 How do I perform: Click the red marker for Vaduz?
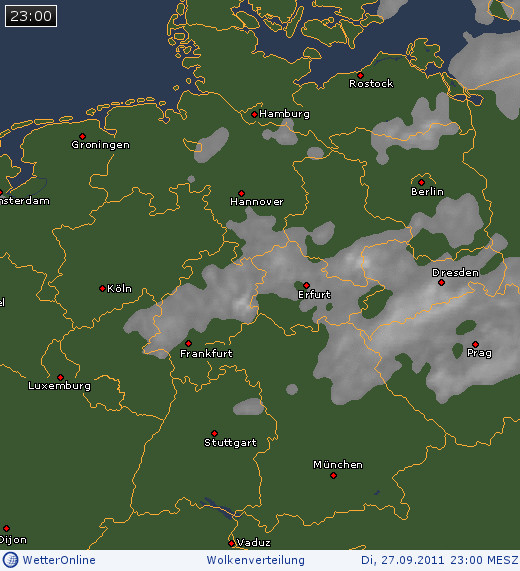coord(231,543)
